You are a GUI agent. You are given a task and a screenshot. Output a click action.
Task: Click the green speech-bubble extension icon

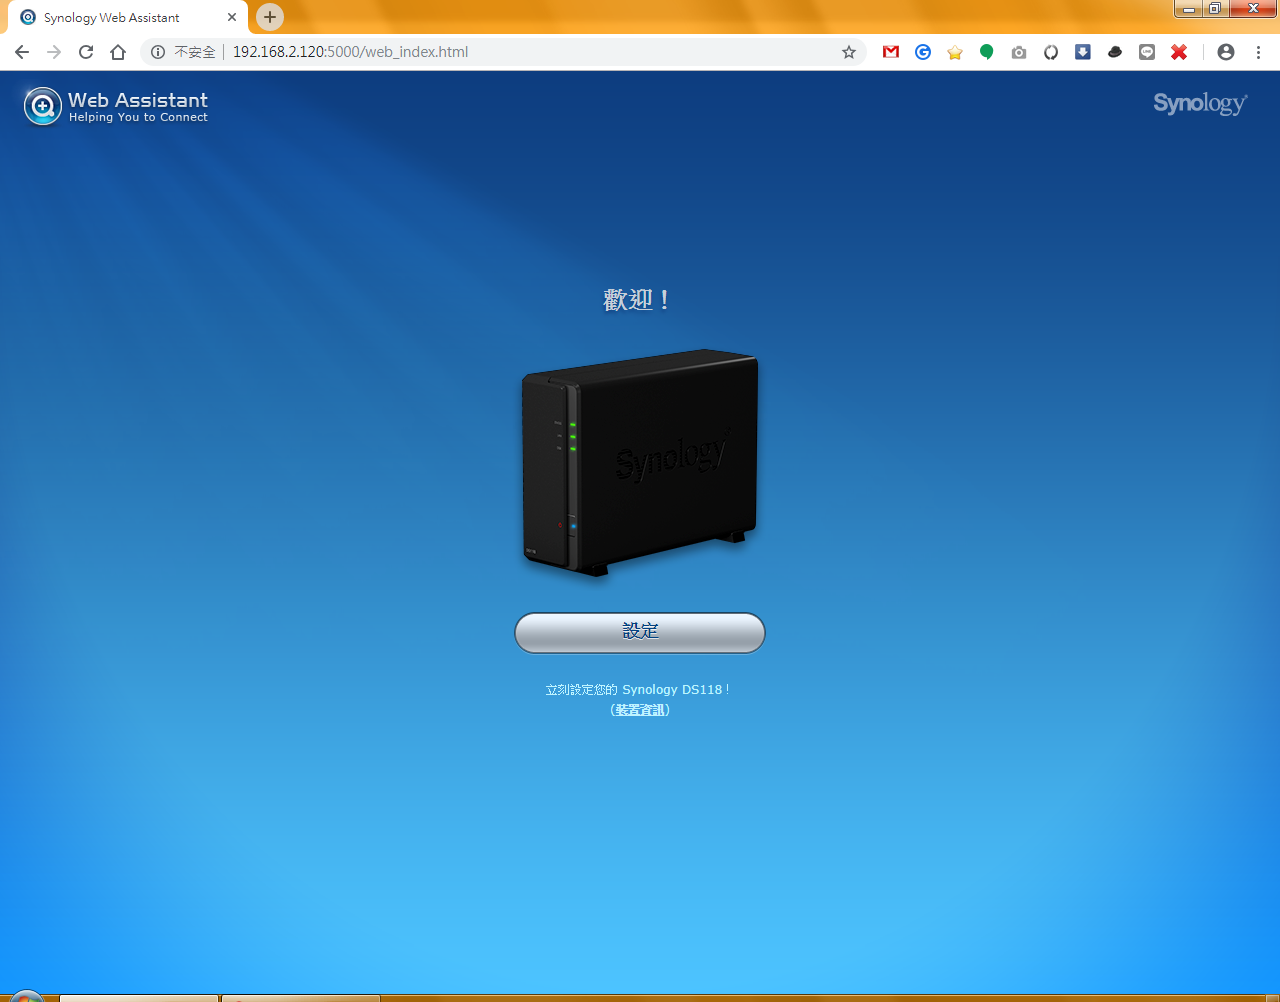[x=987, y=52]
